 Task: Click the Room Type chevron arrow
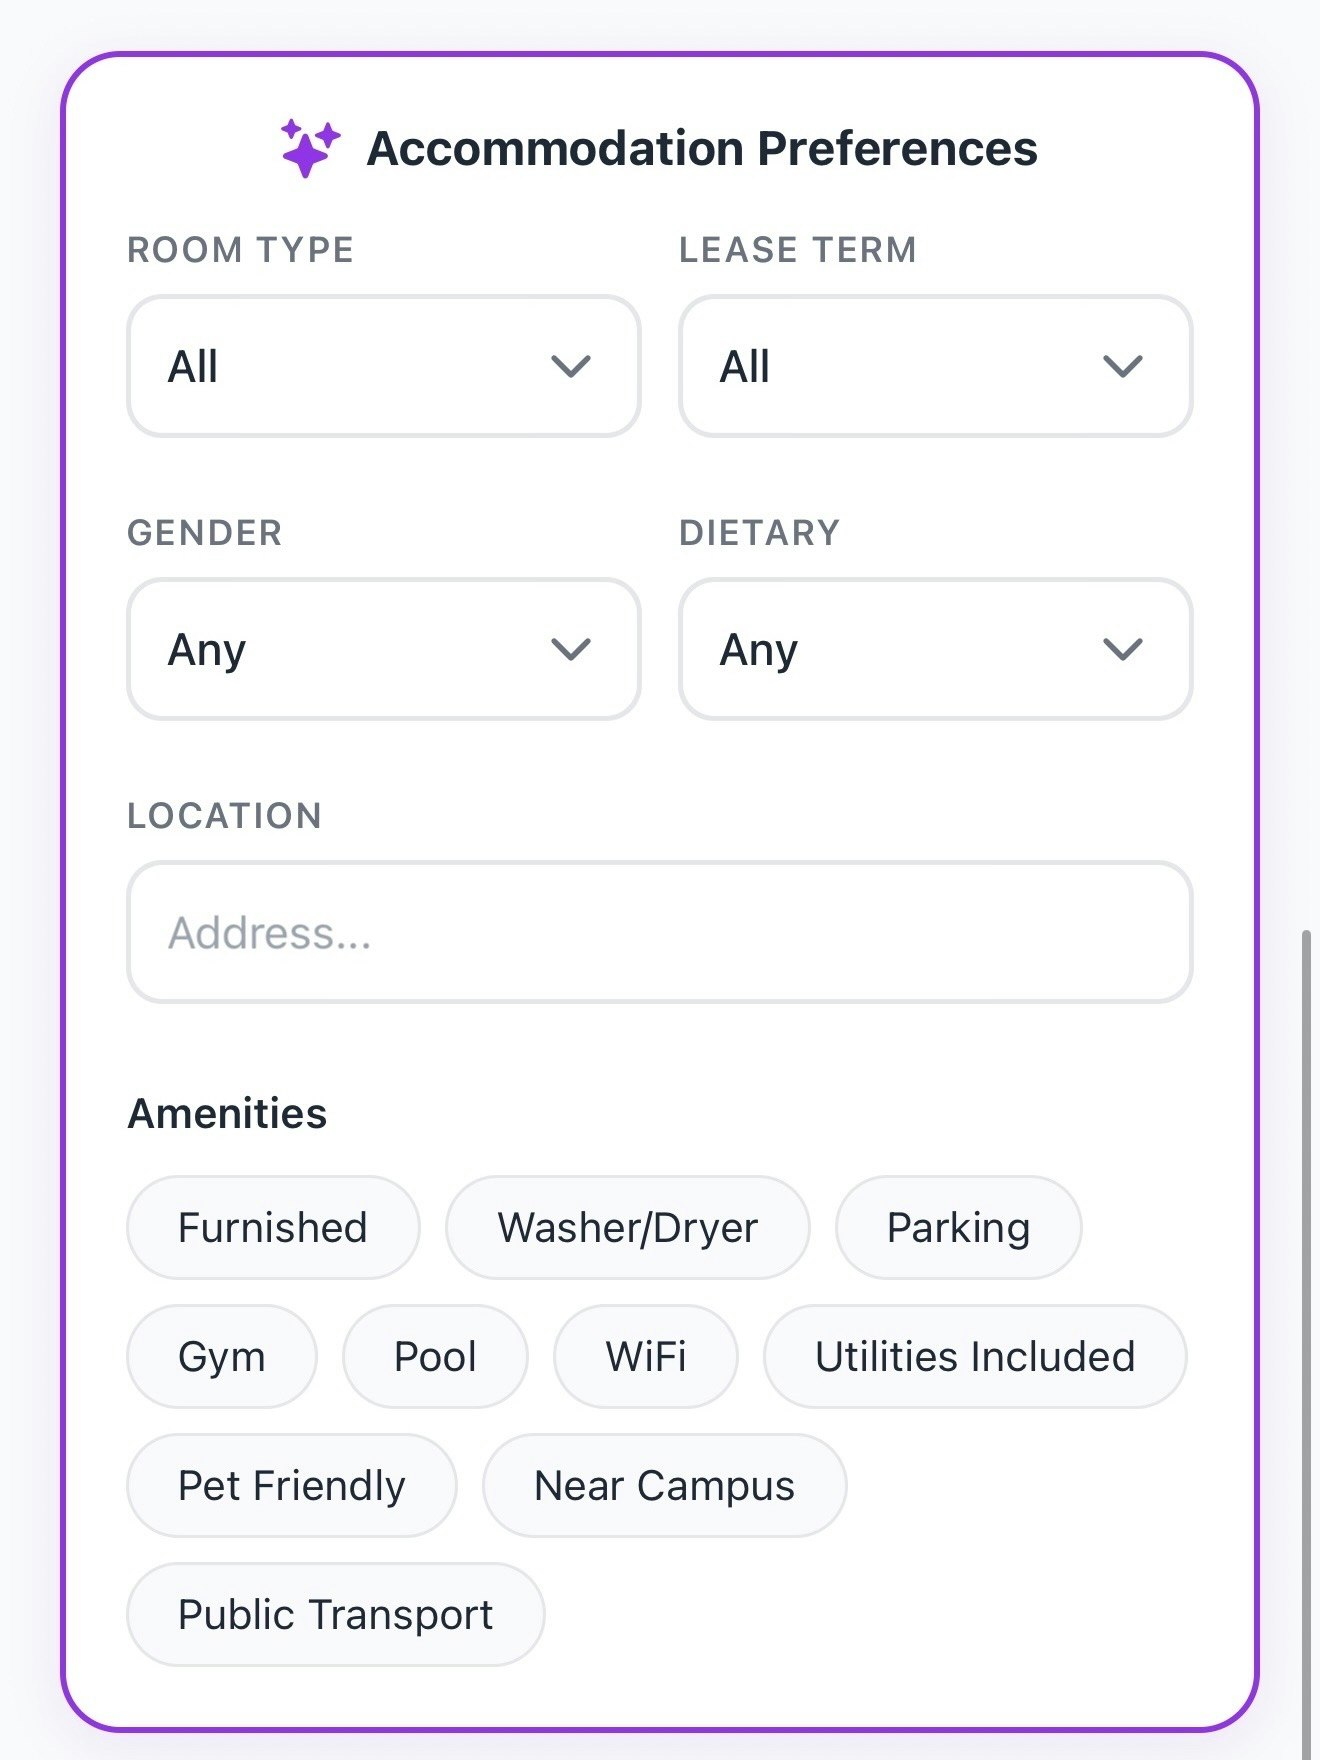point(571,366)
